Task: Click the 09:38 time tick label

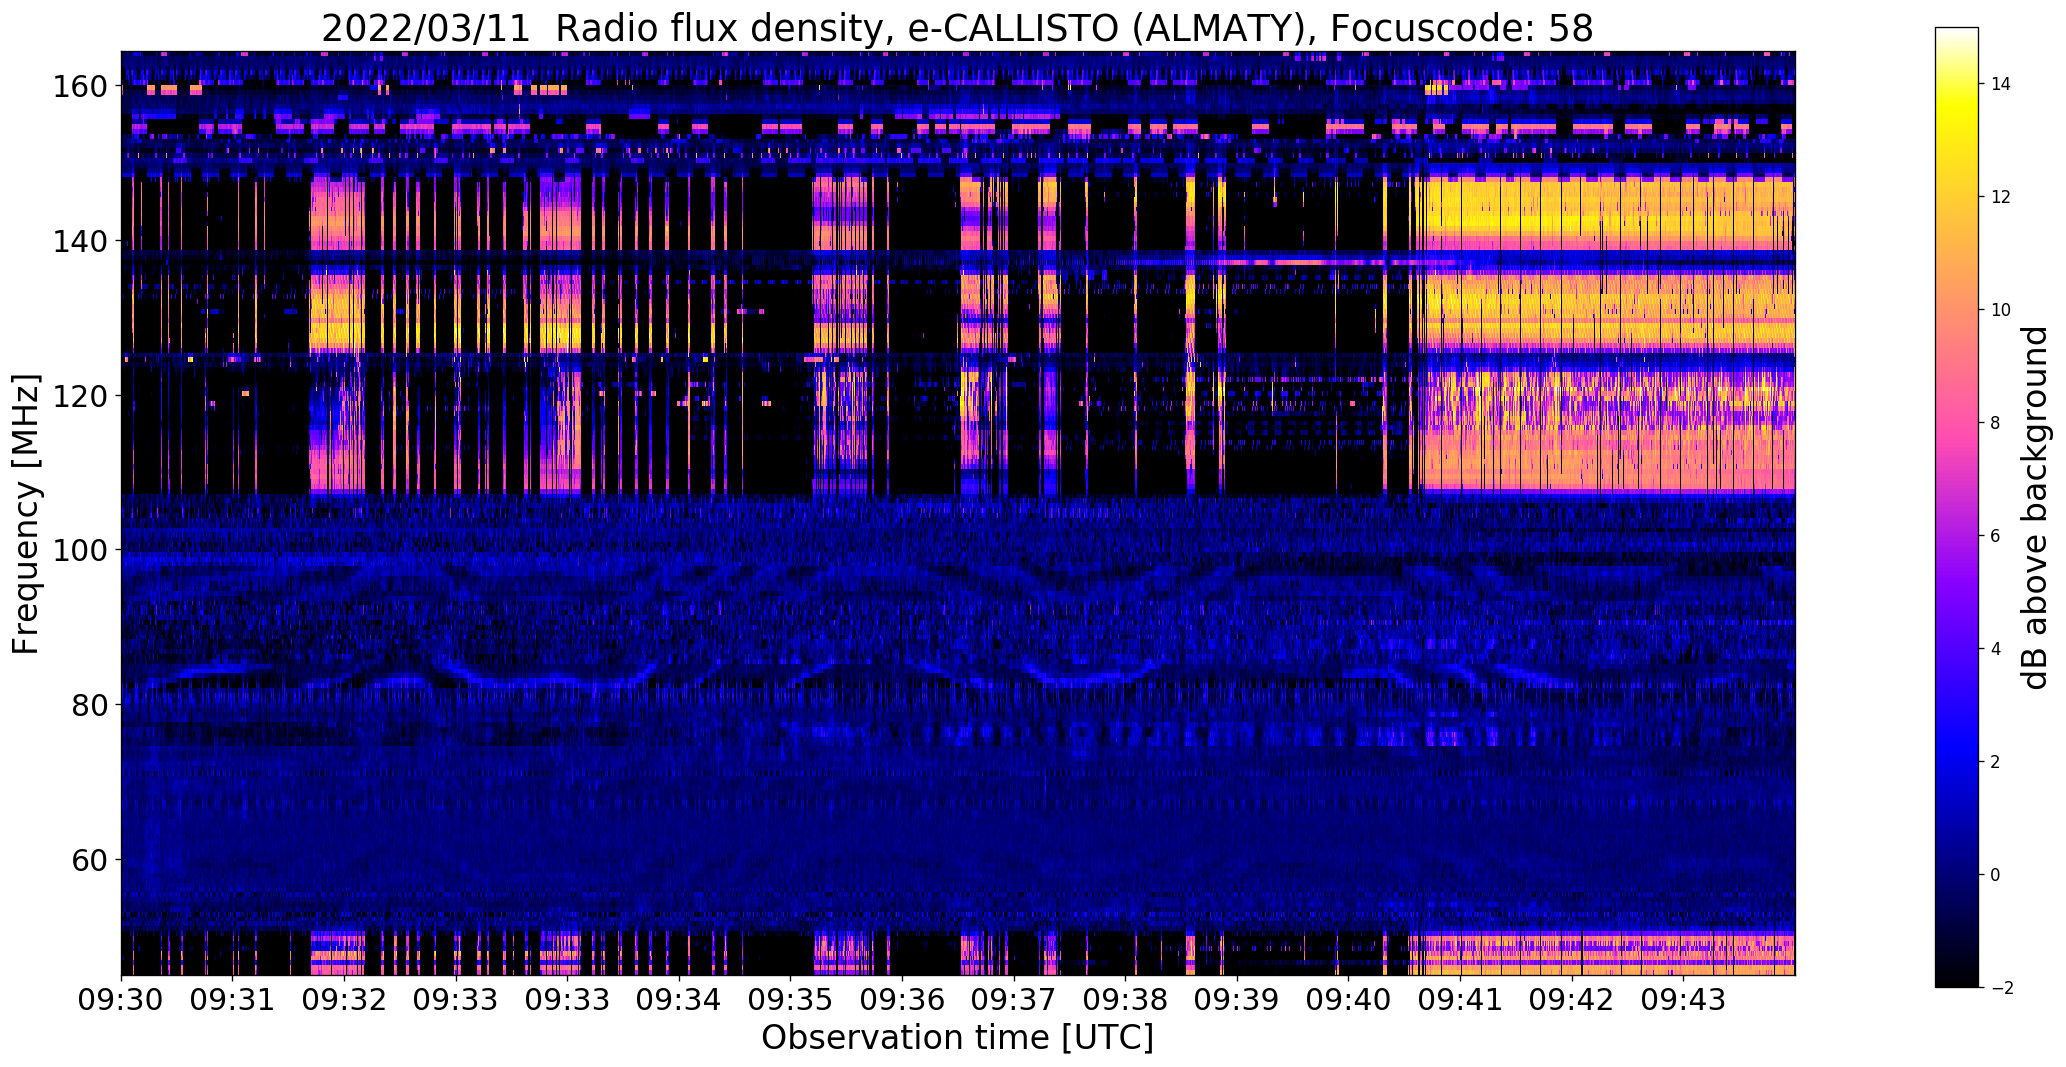Action: (1126, 998)
